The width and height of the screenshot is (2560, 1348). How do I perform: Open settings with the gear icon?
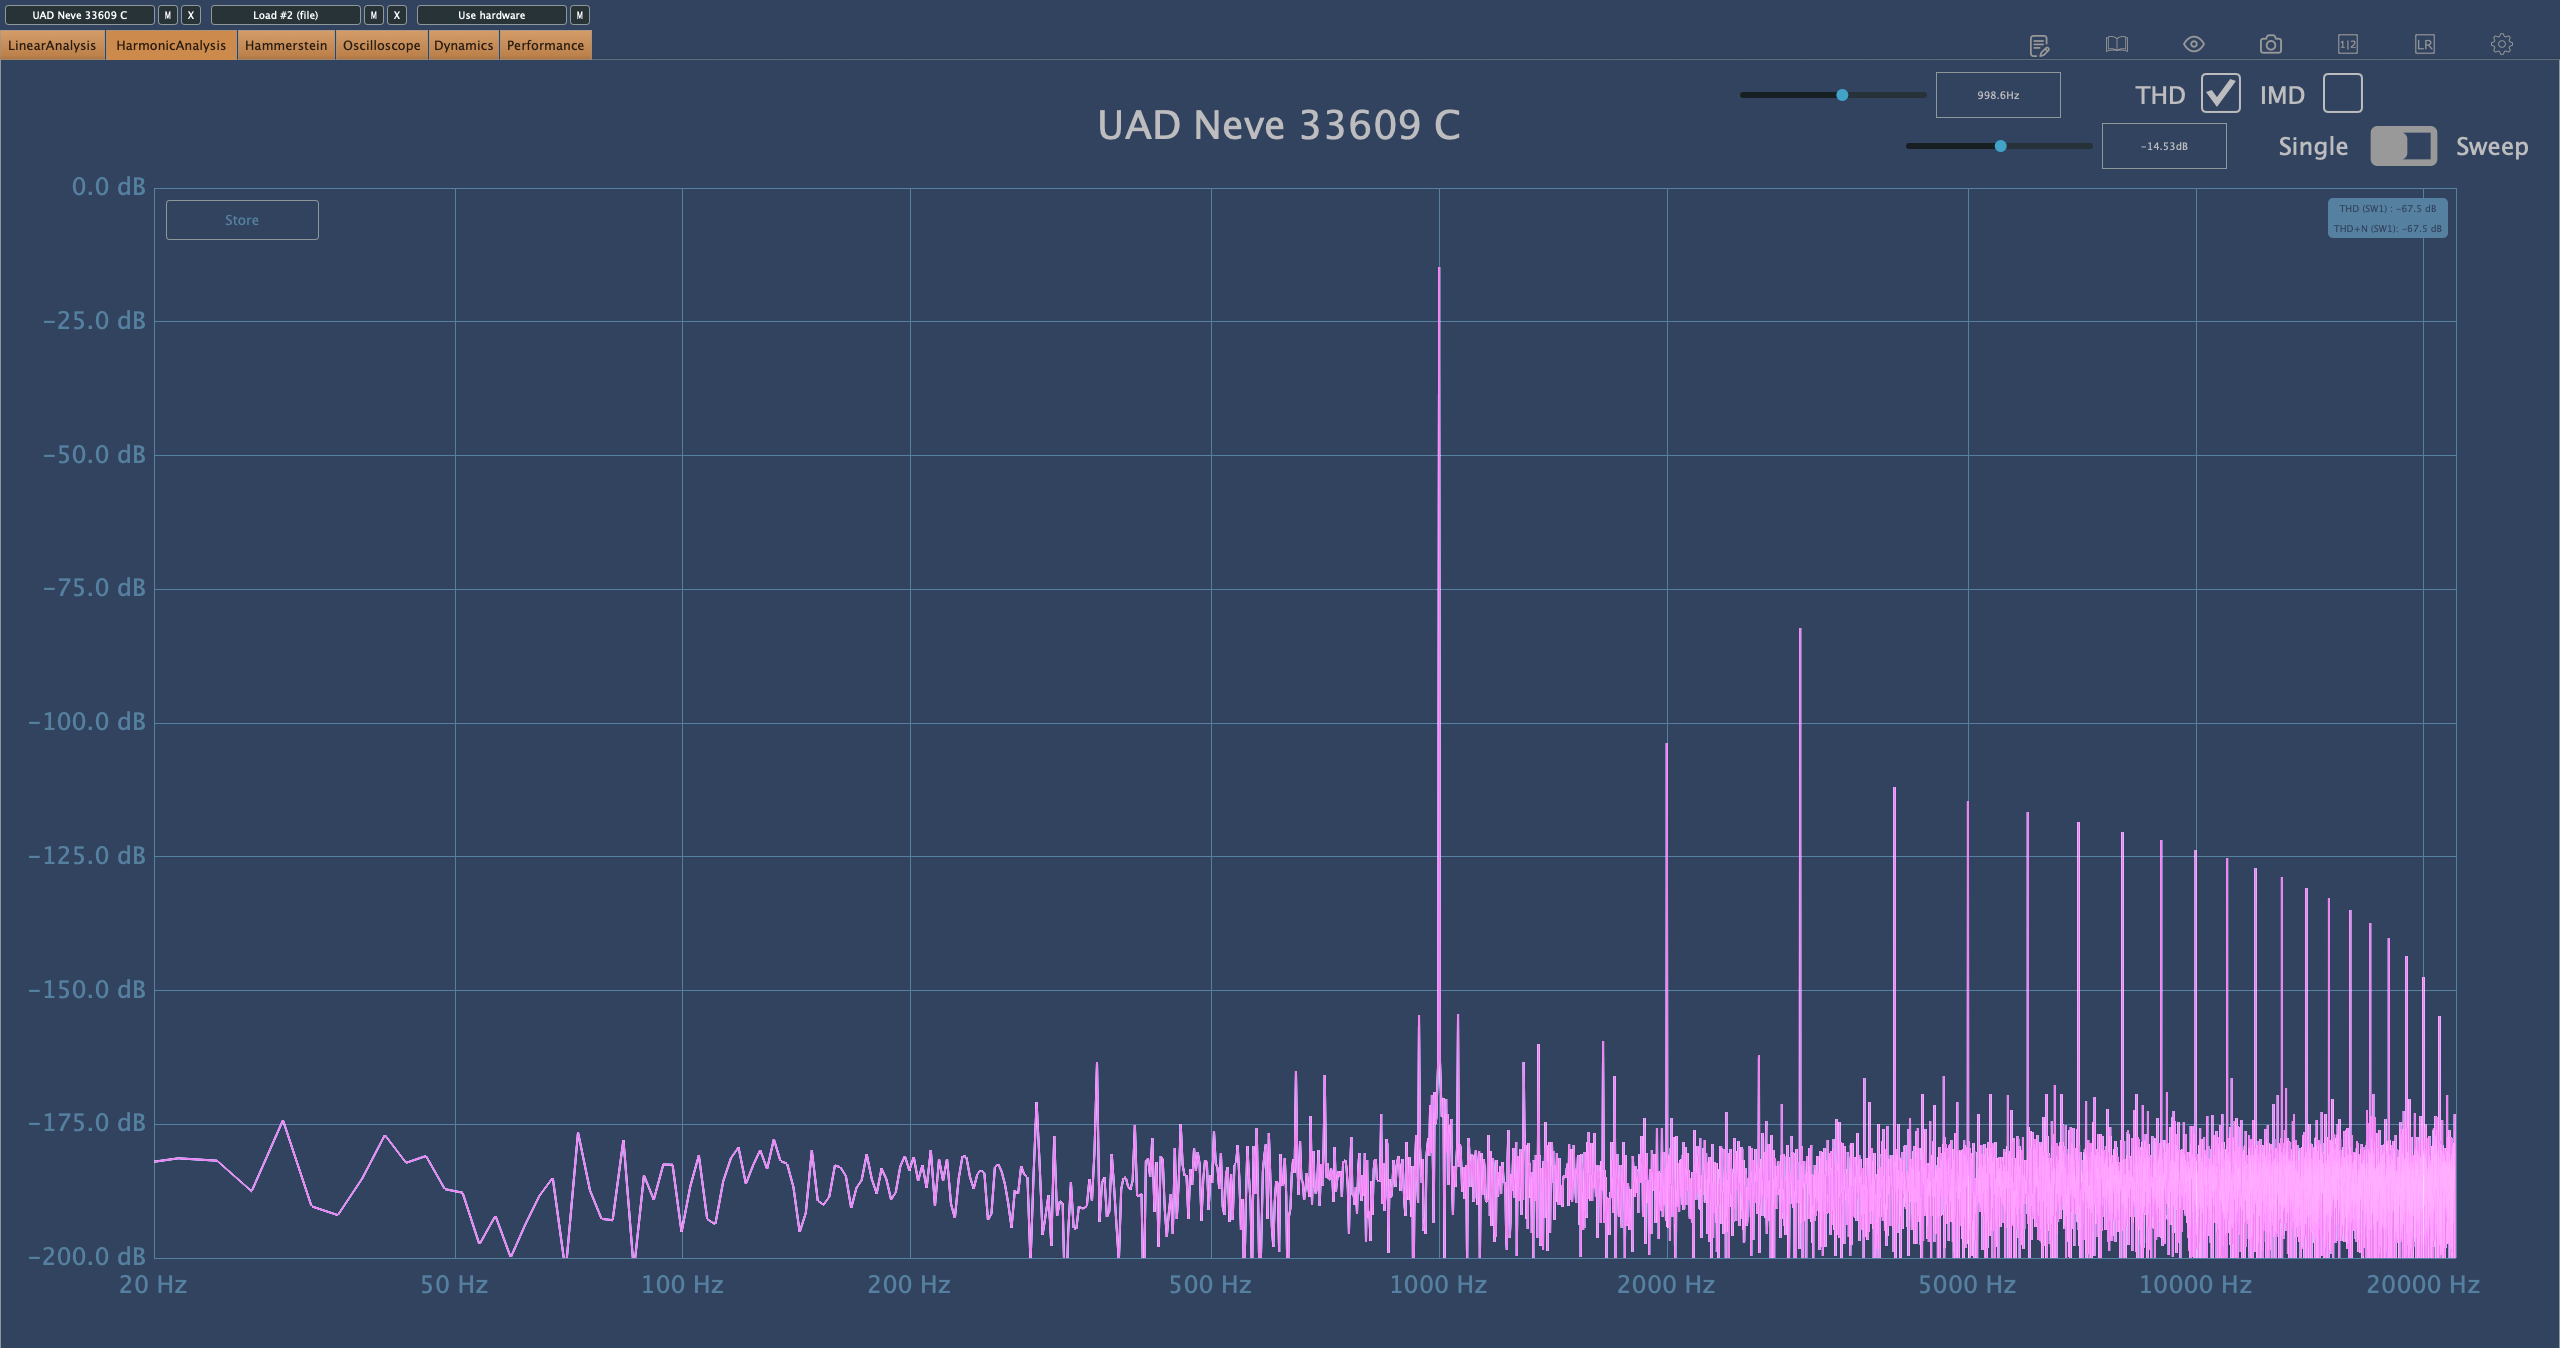pyautogui.click(x=2501, y=44)
